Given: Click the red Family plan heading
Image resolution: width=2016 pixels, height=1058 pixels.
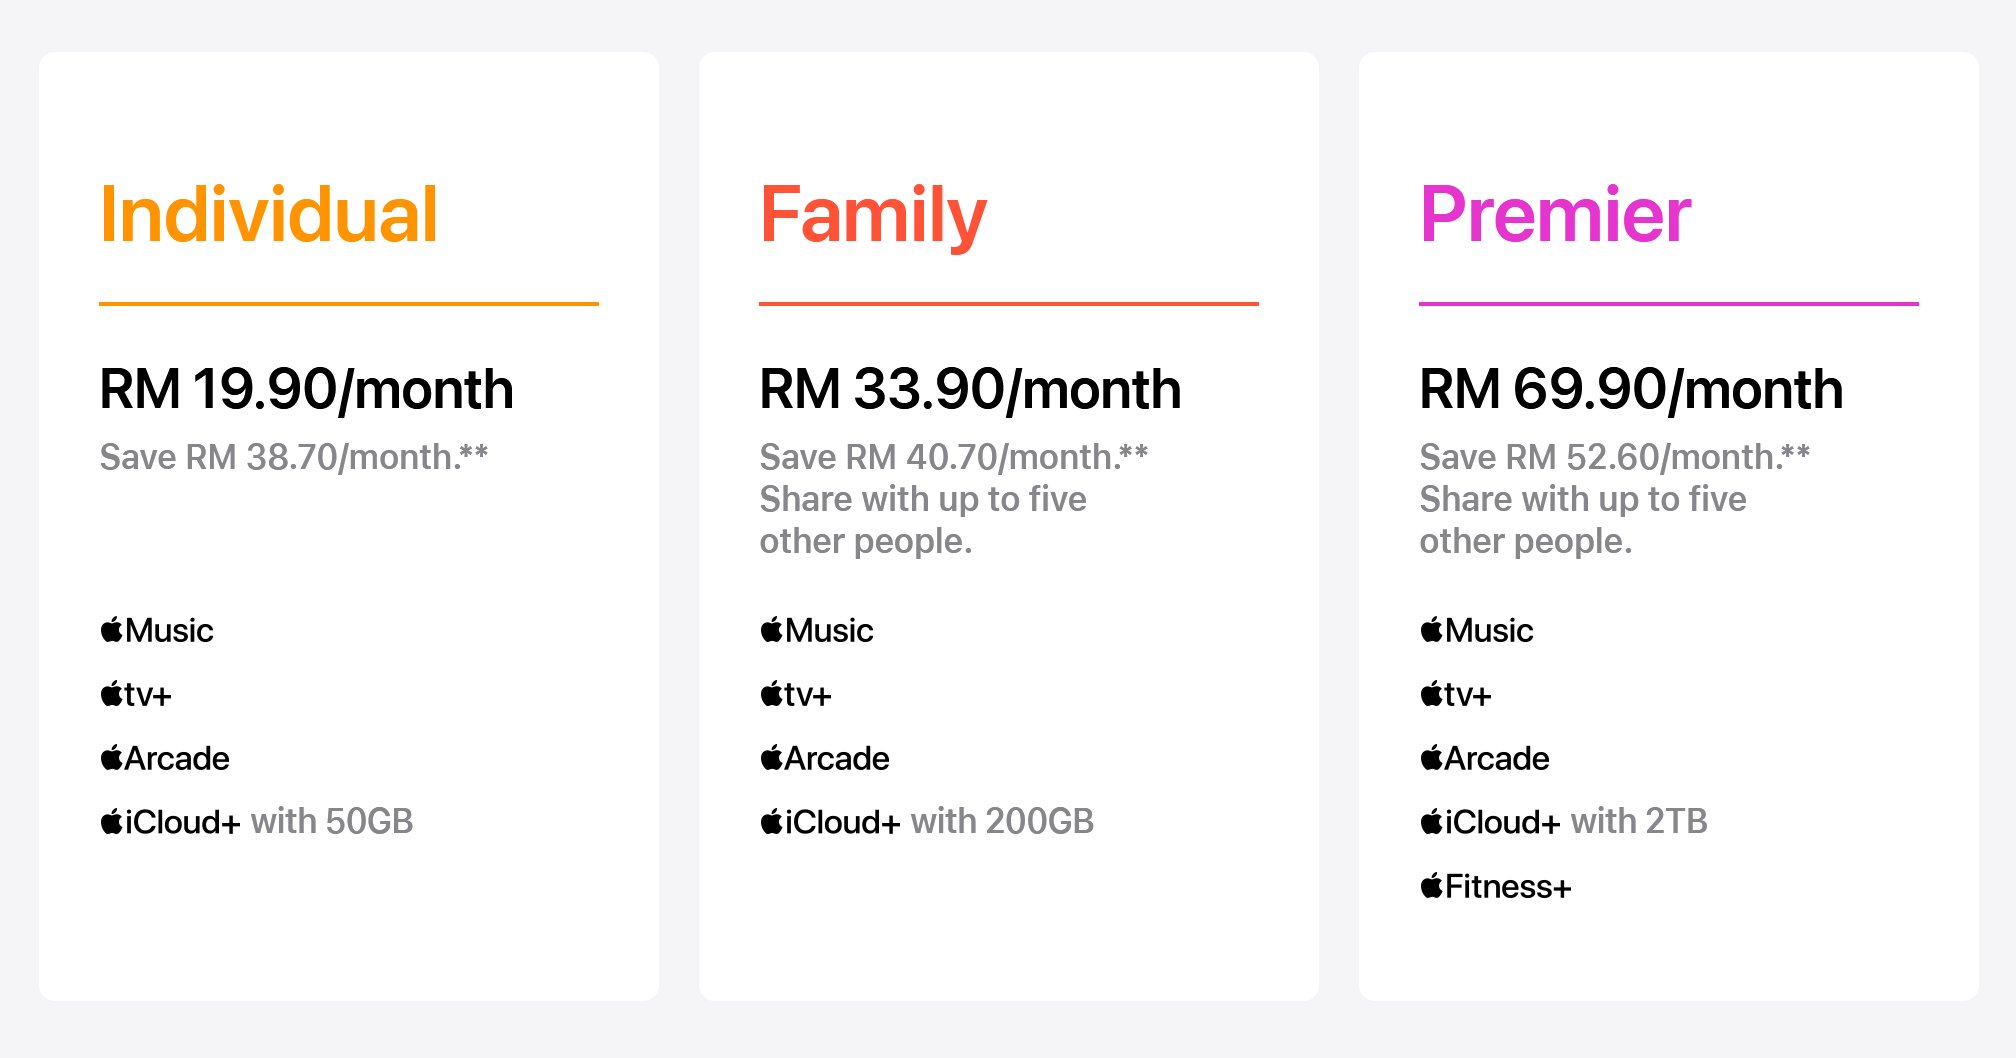Looking at the screenshot, I should 873,216.
